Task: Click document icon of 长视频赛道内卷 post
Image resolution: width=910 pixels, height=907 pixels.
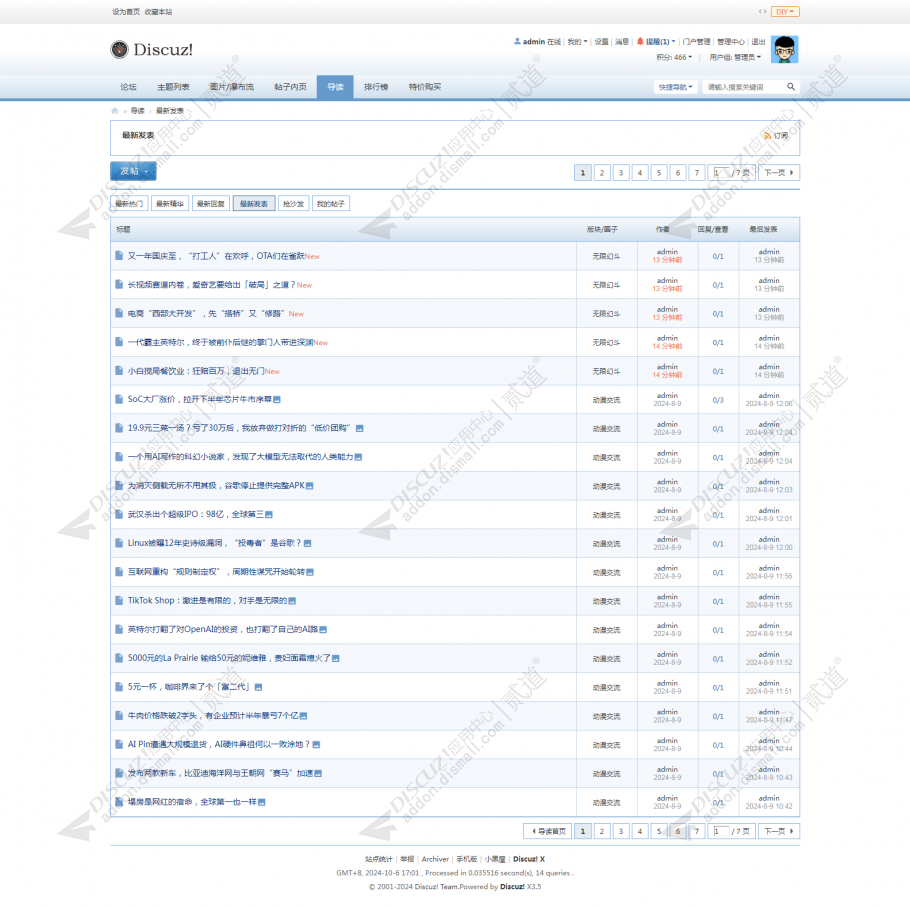Action: tap(119, 284)
